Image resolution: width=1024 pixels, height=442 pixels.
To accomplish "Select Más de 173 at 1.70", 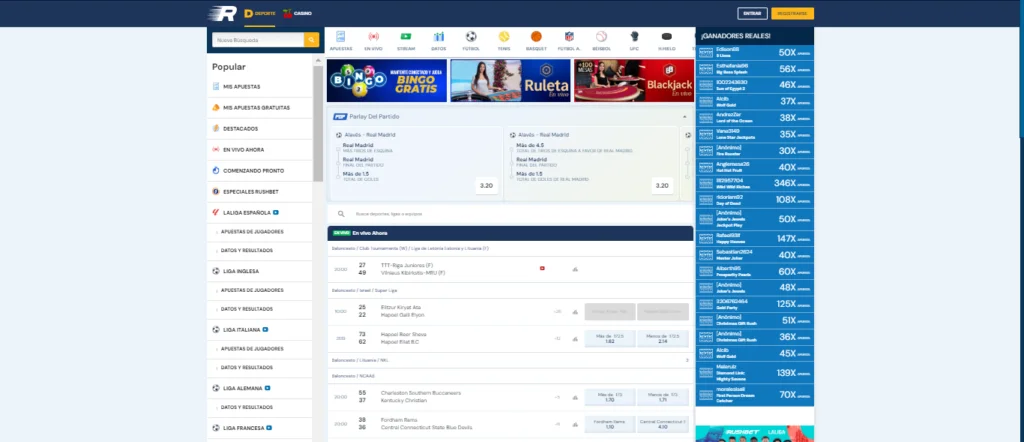I will pos(610,397).
